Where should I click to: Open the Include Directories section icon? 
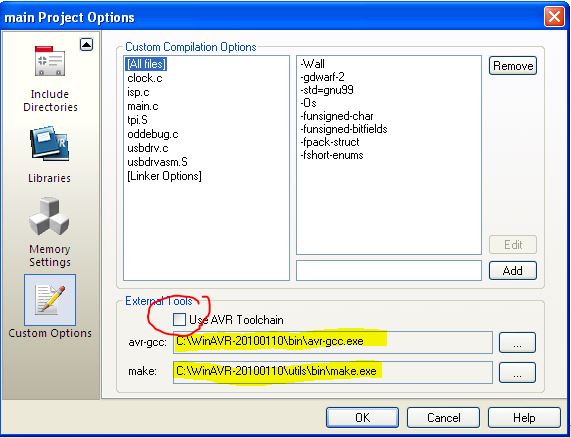coord(50,61)
